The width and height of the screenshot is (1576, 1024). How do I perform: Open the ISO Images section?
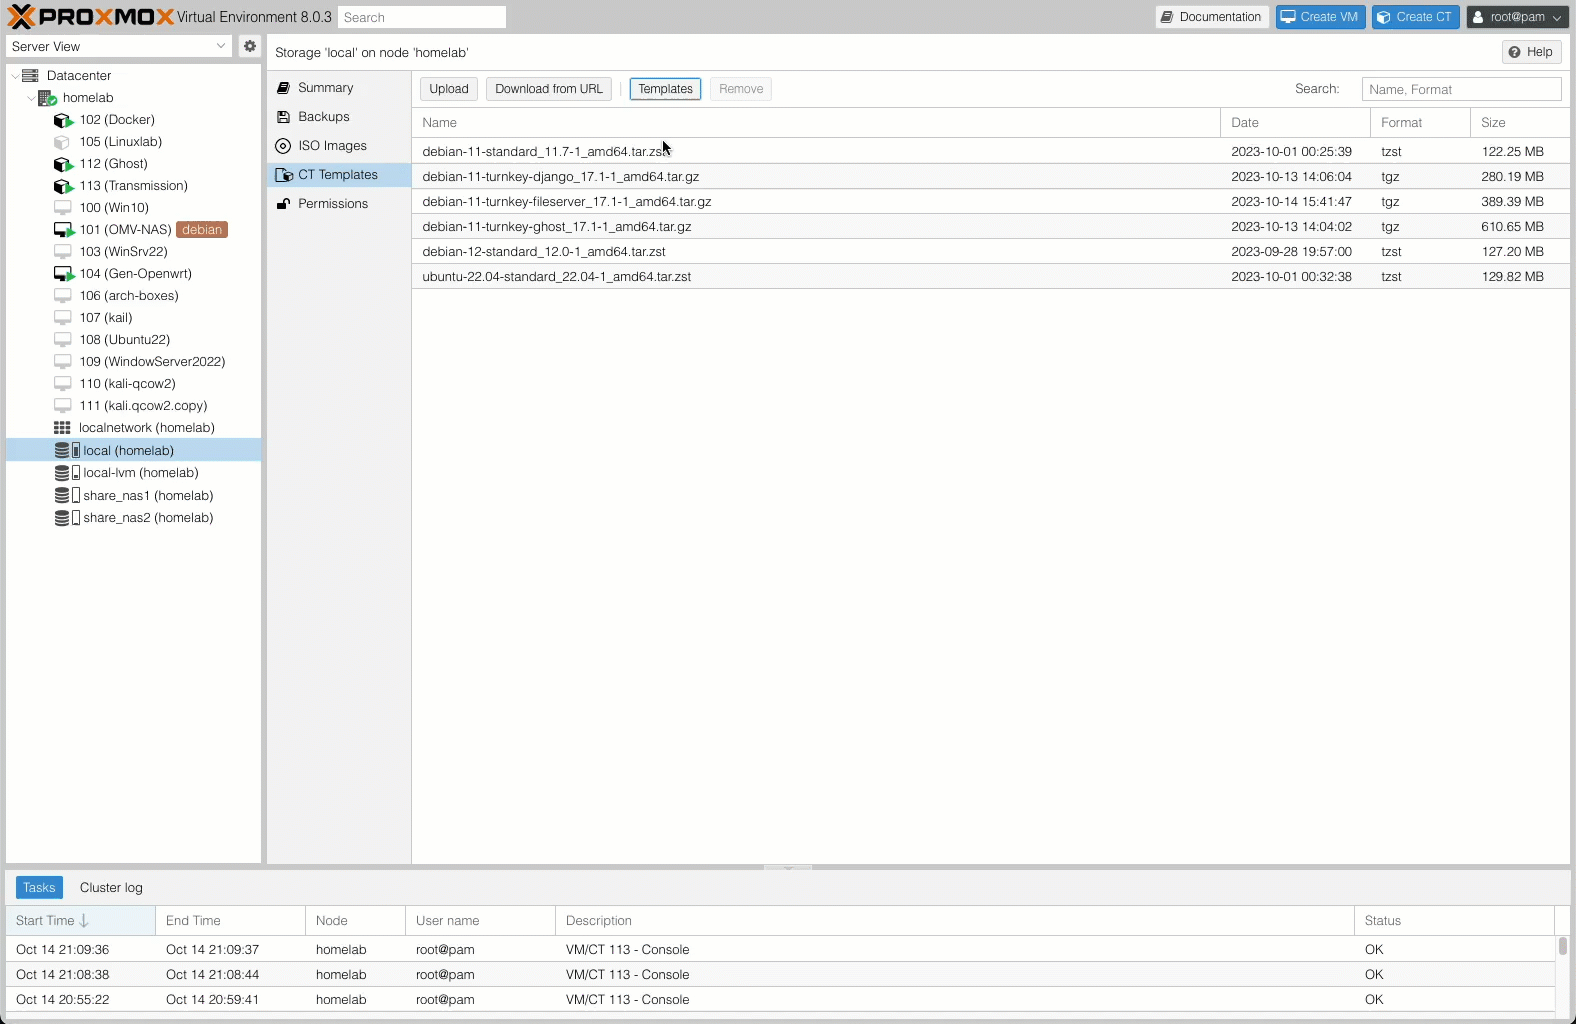pos(339,146)
